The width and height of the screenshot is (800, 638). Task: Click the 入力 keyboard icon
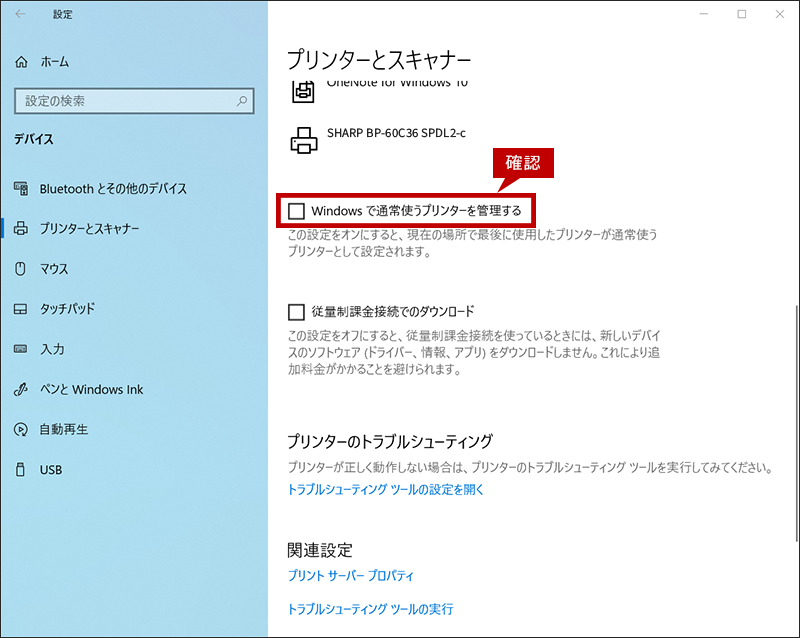[22, 349]
